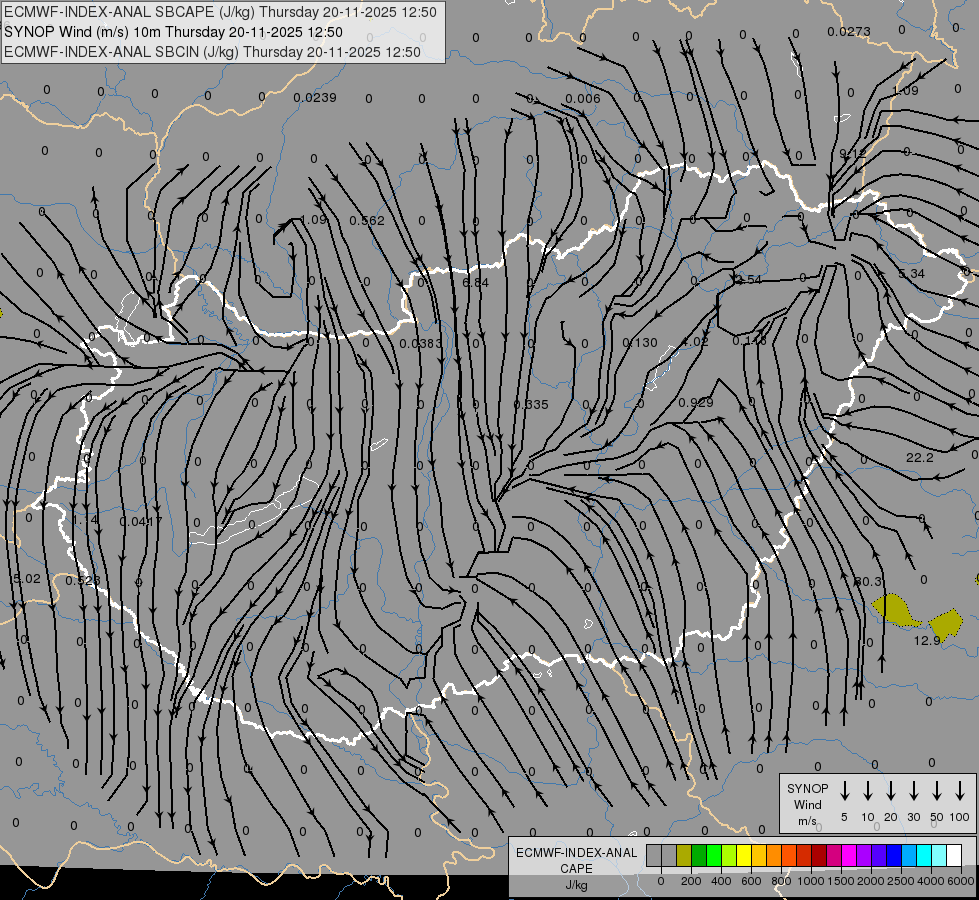This screenshot has height=900, width=979.
Task: Pick the white 6000 J/kg color swatch
Action: [954, 855]
